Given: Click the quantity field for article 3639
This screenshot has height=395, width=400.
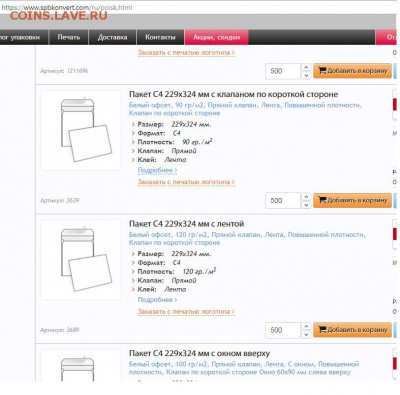Looking at the screenshot, I should click(283, 201).
